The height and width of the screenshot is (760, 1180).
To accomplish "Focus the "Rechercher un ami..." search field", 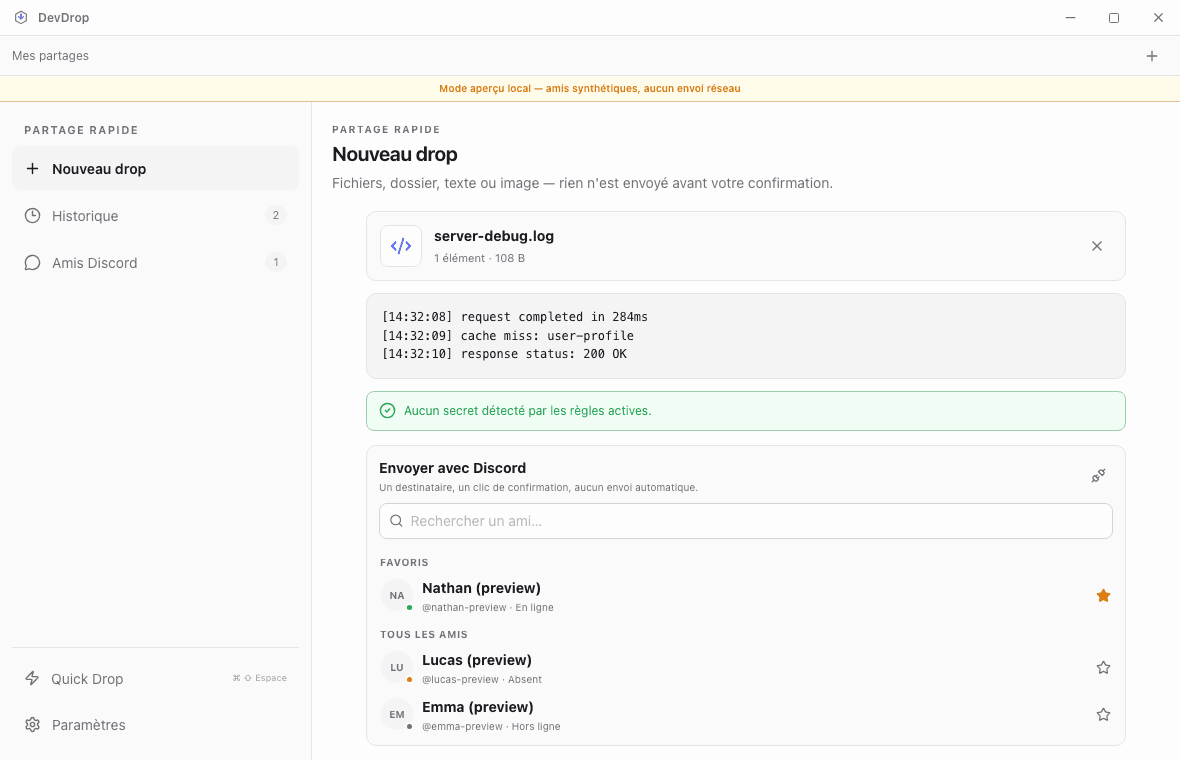I will click(746, 521).
